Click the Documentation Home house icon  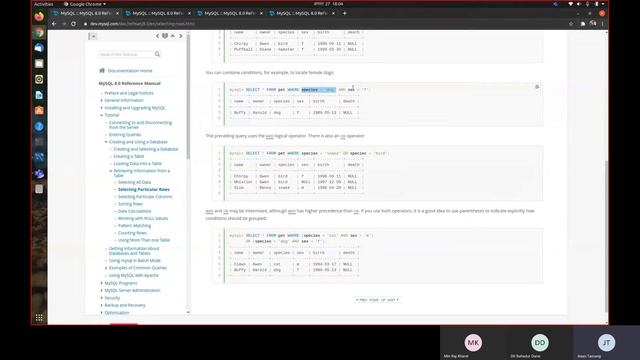(102, 71)
